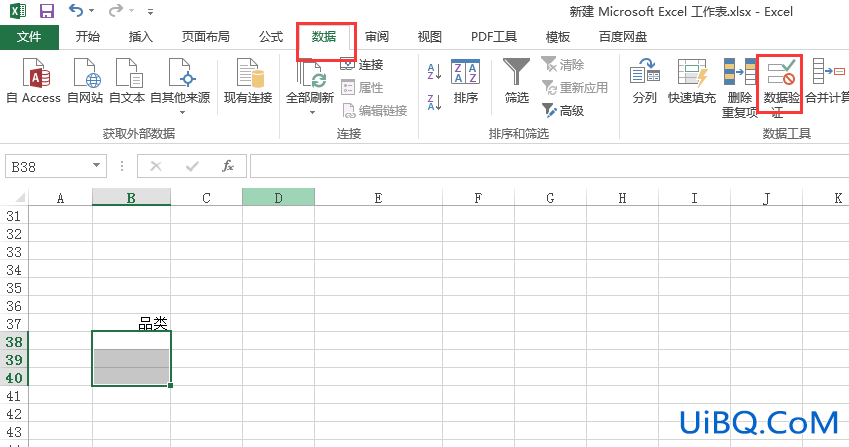Open 现有连接 existing connections
Screen dimensions: 849x447
248,82
